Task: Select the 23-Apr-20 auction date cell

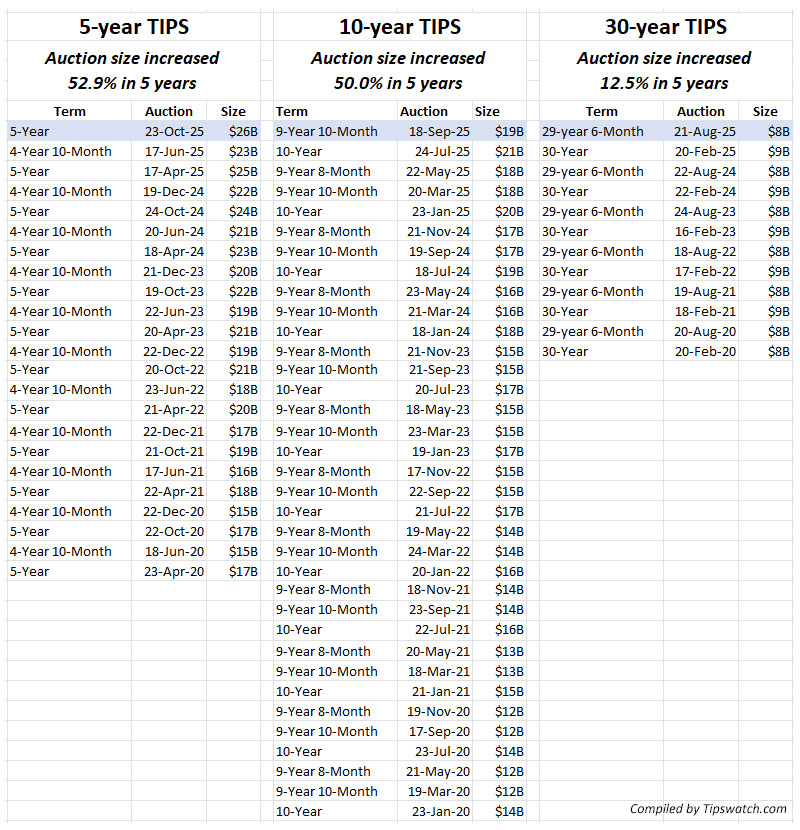Action: coord(174,571)
